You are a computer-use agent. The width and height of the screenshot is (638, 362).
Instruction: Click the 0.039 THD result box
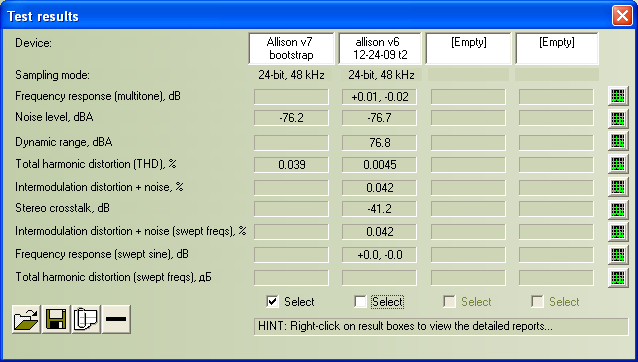[291, 165]
